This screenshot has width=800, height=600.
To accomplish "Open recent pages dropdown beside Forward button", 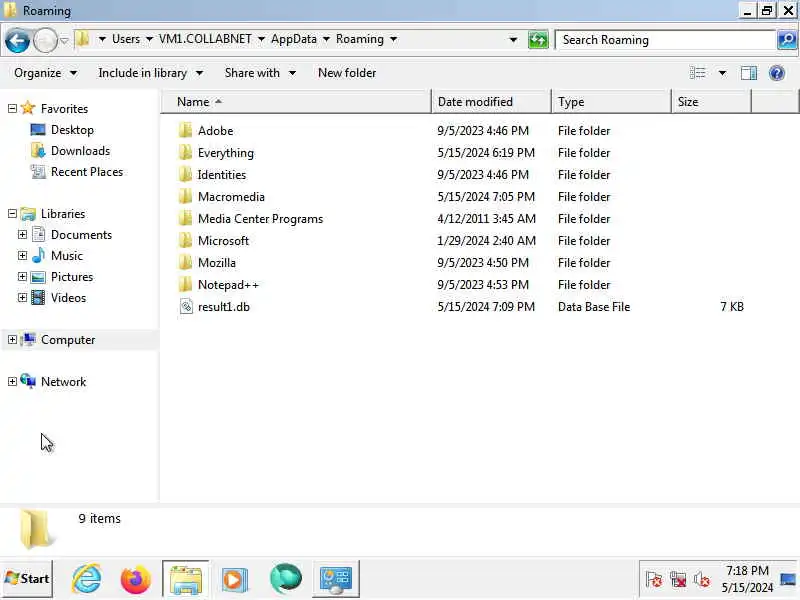I will pyautogui.click(x=64, y=40).
